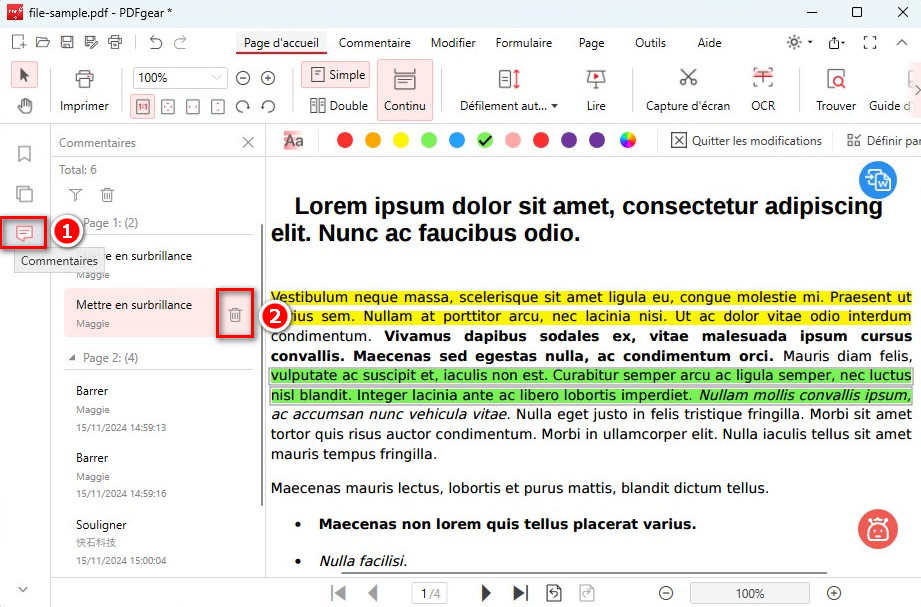Click Quitter les modifications
Screen dimensions: 921x607
tap(746, 140)
